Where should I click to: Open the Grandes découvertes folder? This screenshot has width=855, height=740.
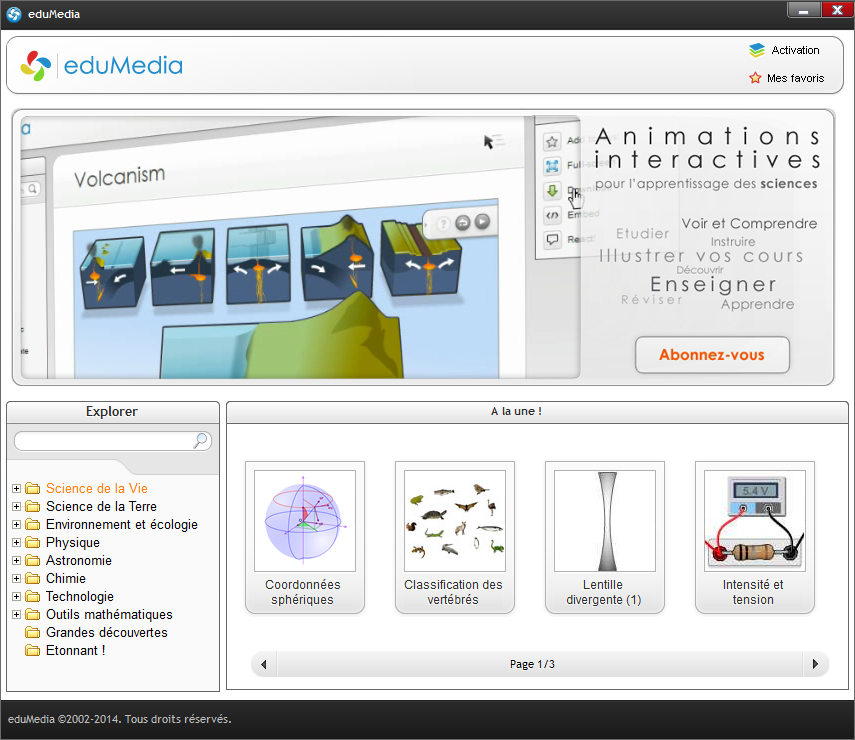[106, 632]
